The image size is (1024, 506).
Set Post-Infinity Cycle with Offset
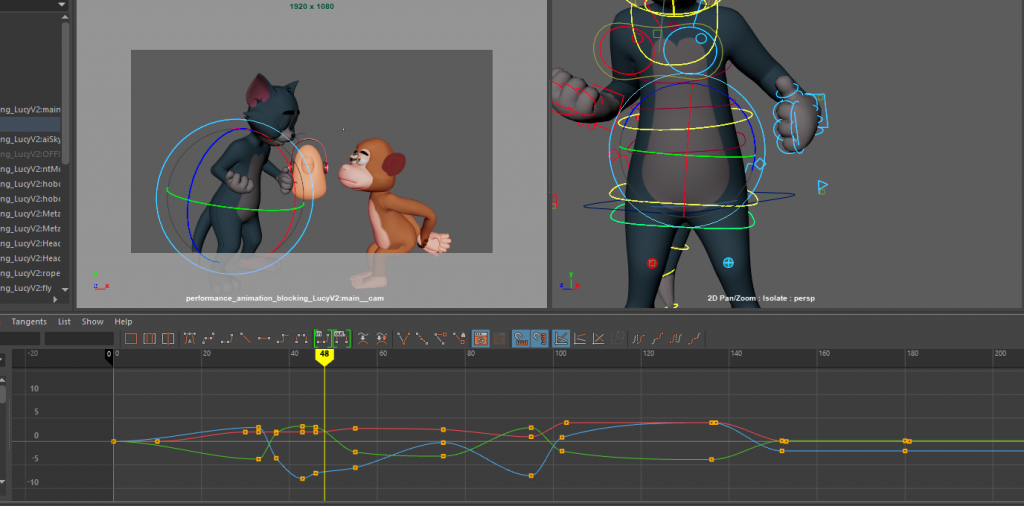point(696,338)
